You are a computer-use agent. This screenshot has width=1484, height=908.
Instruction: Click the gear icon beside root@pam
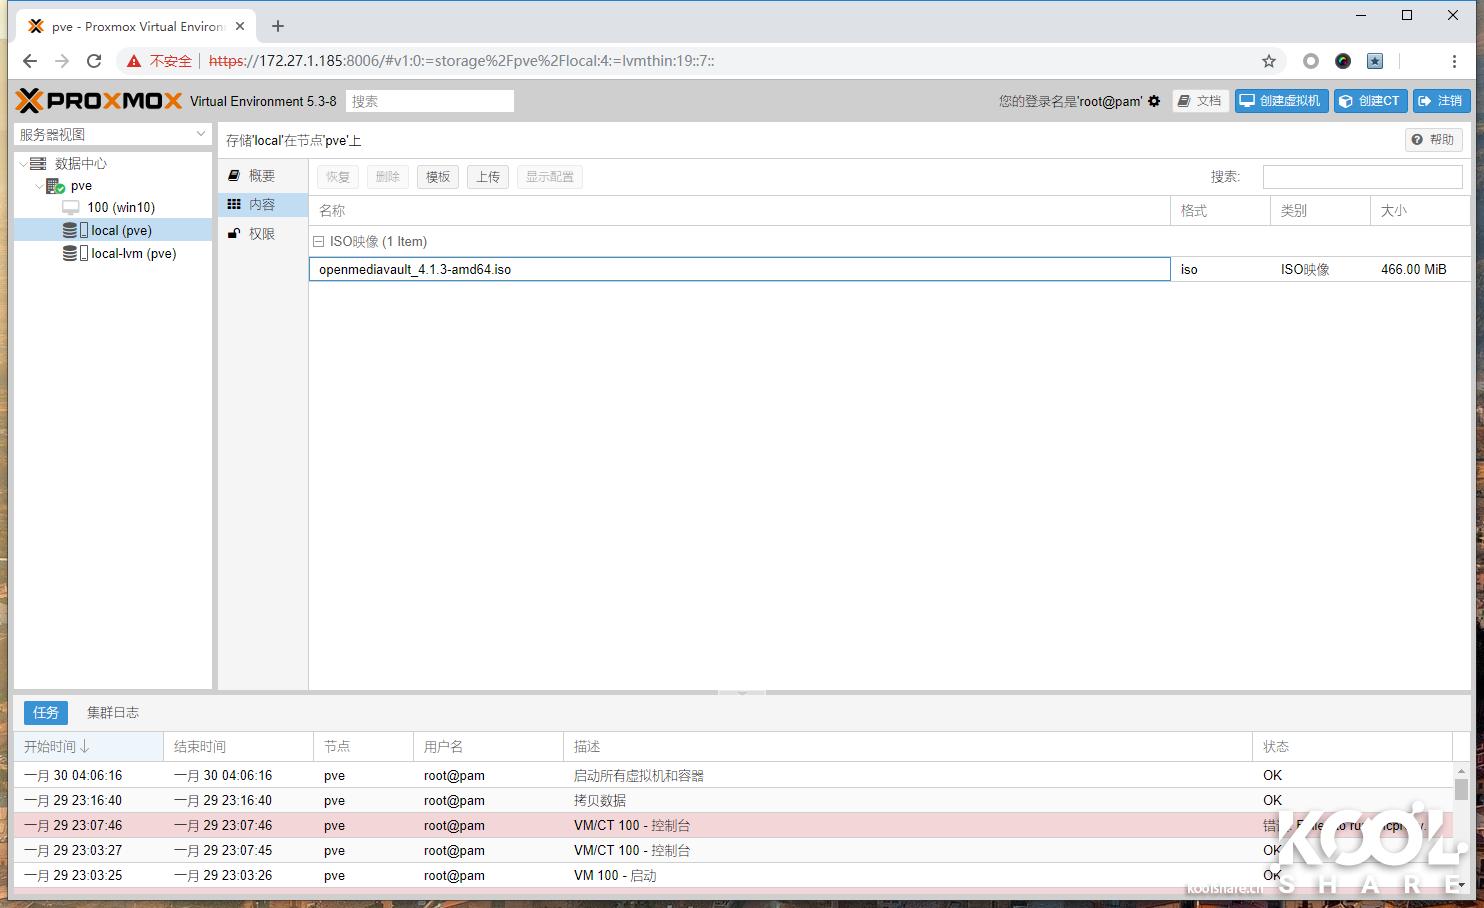pos(1154,101)
